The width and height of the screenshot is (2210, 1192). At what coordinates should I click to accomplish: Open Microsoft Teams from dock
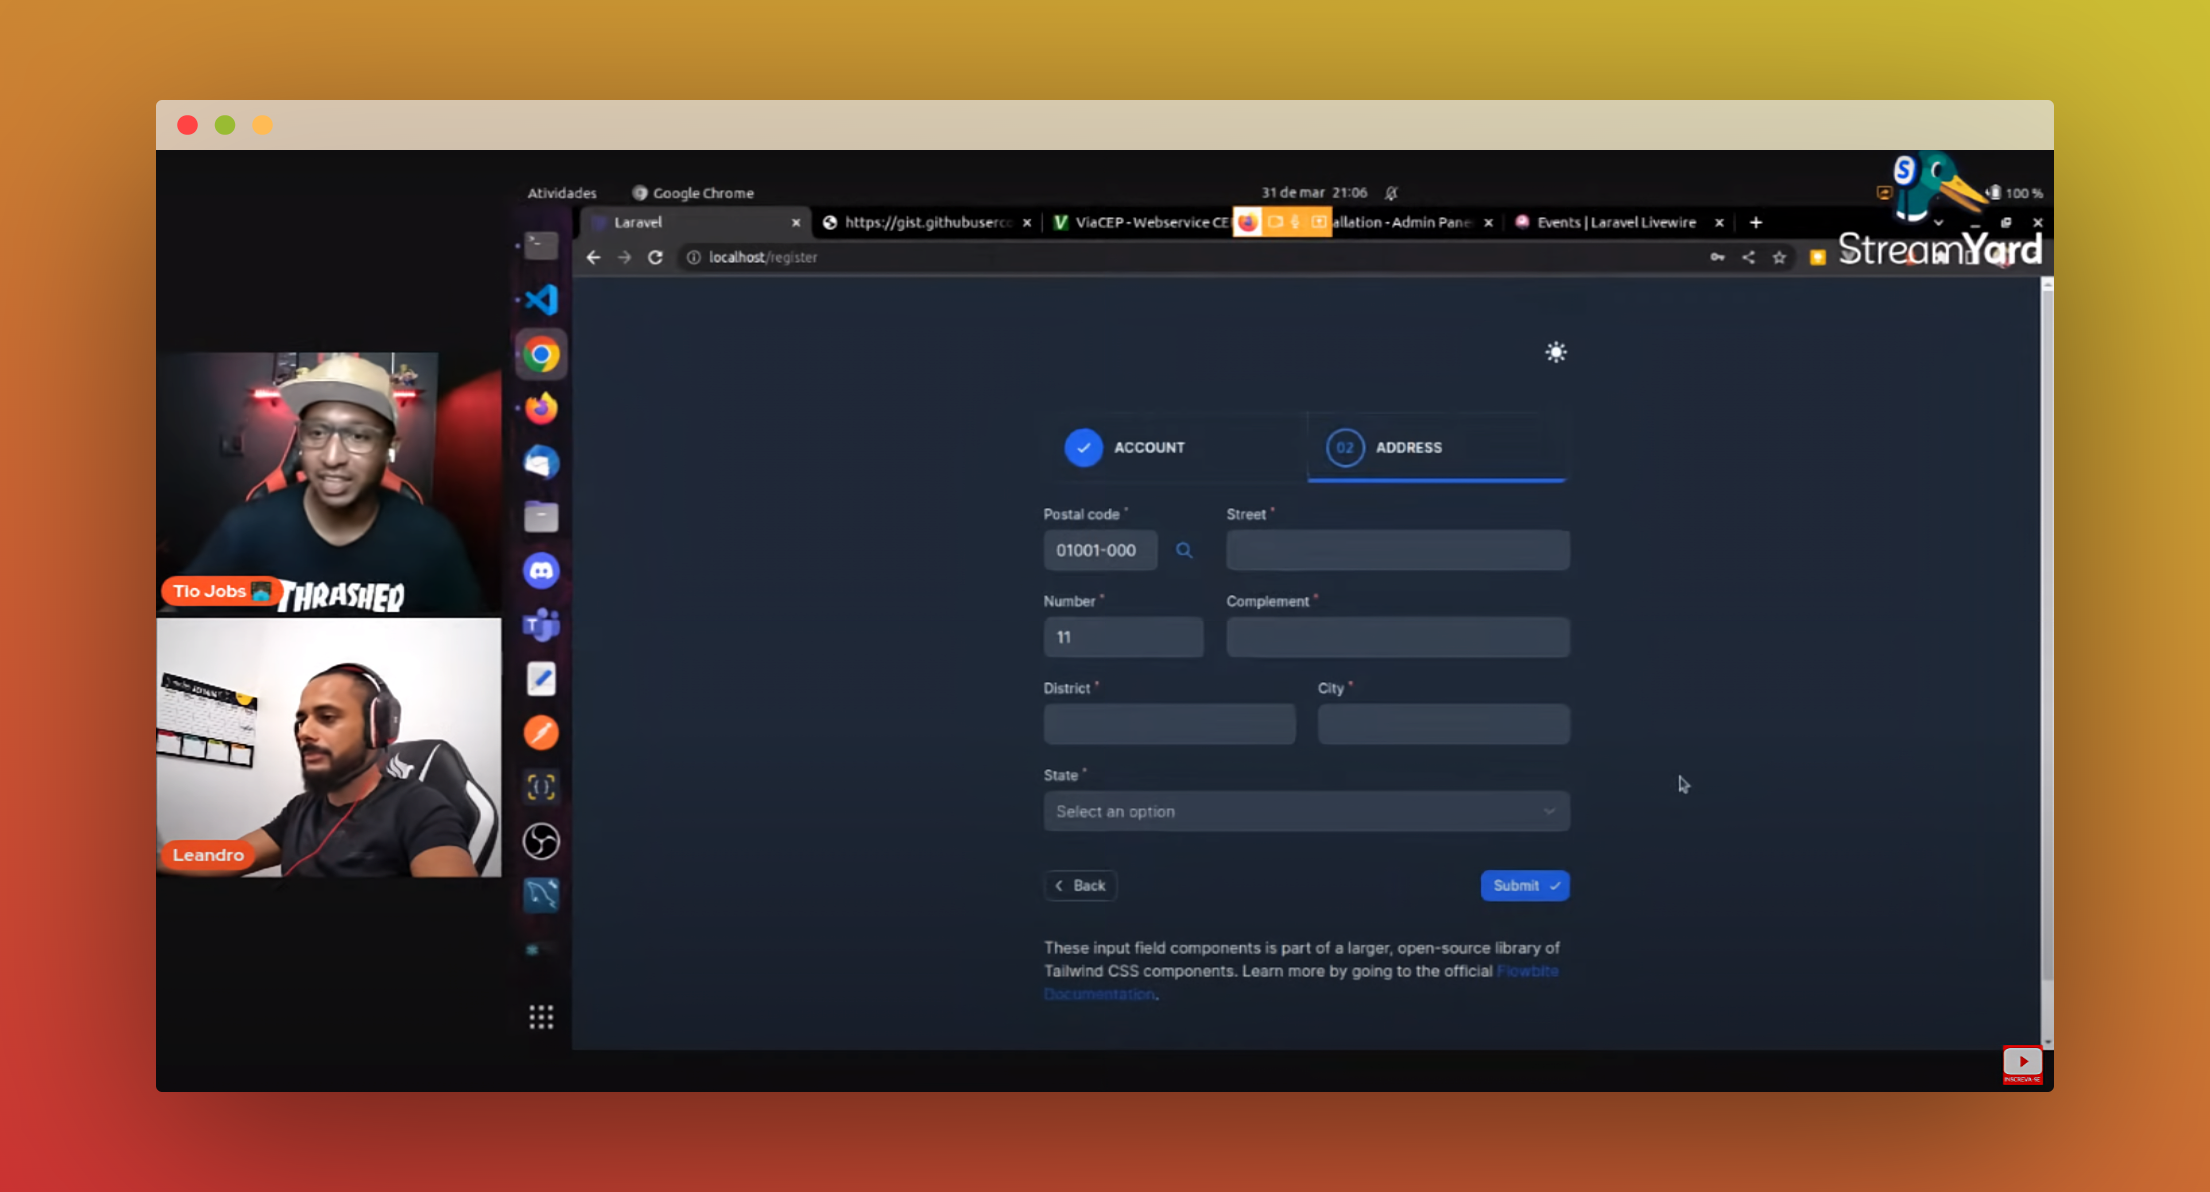click(541, 625)
